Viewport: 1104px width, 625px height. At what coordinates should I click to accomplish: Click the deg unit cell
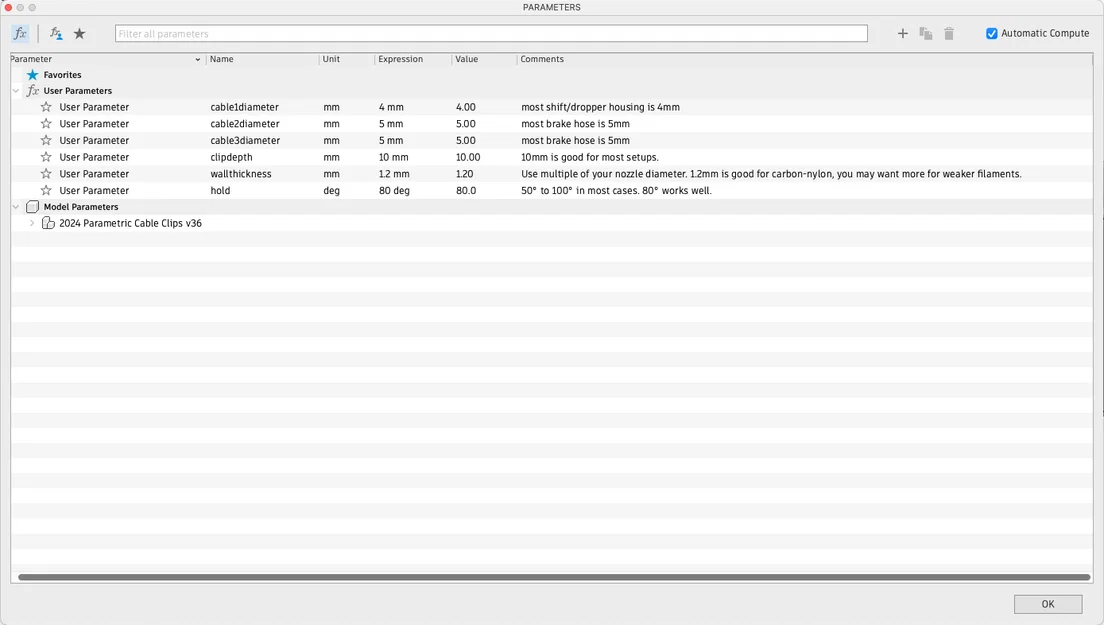(x=332, y=190)
